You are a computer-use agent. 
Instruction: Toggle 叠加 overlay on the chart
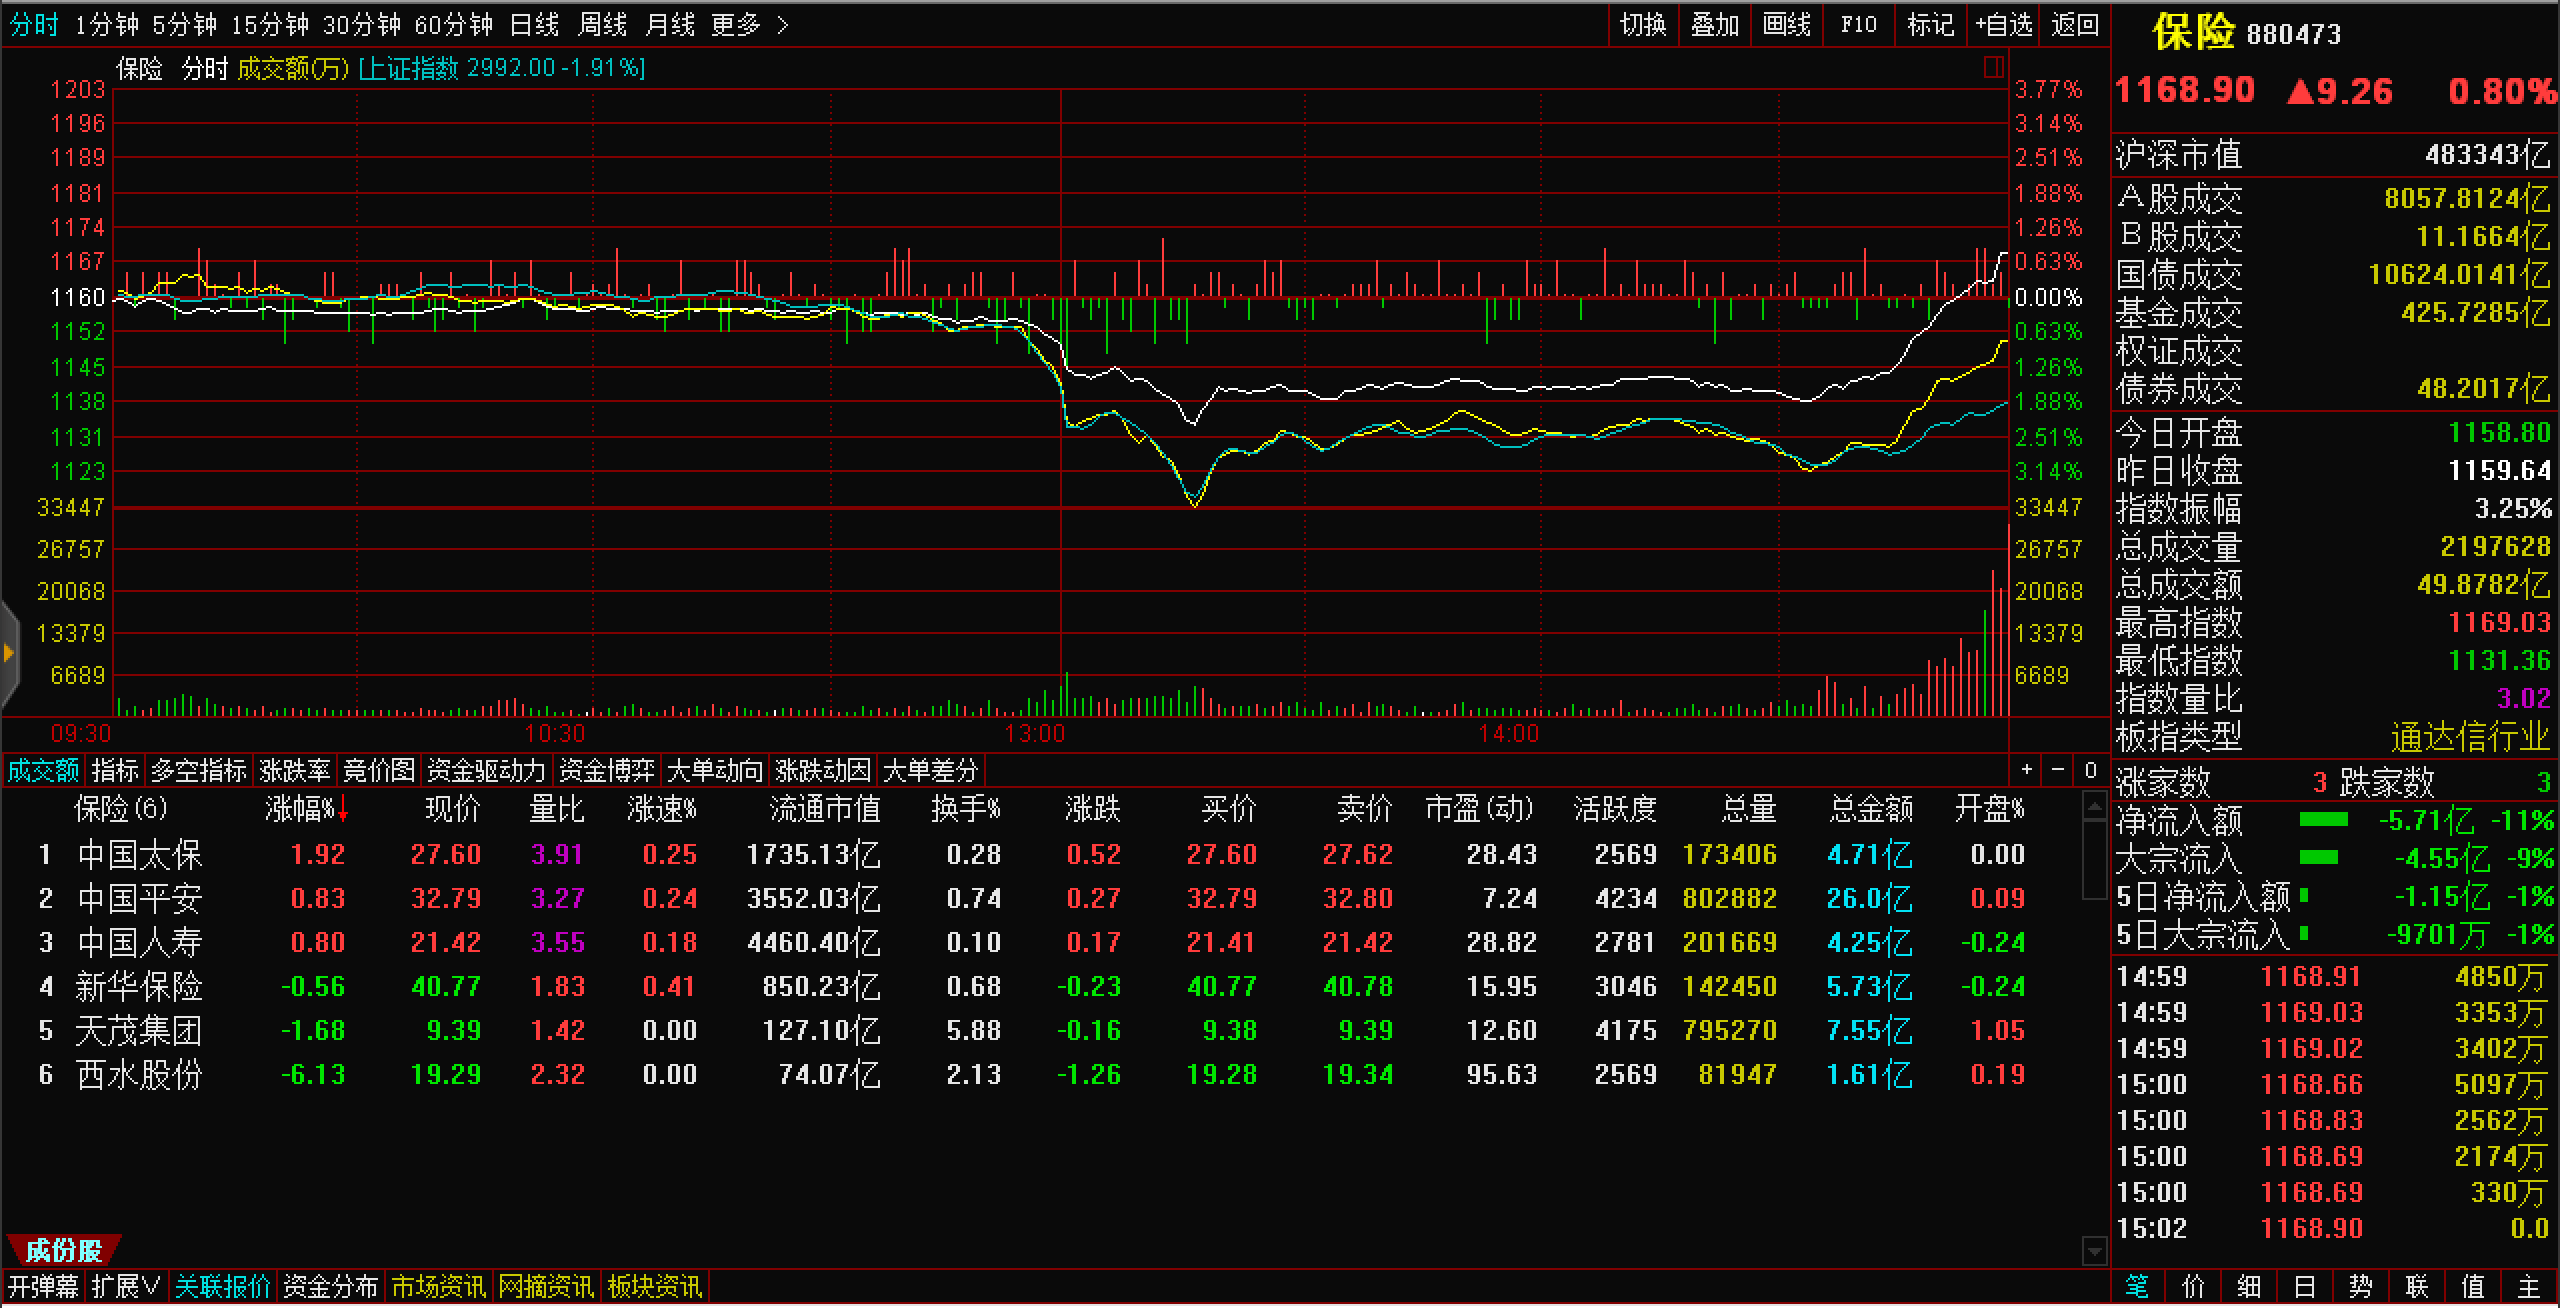tap(1715, 24)
